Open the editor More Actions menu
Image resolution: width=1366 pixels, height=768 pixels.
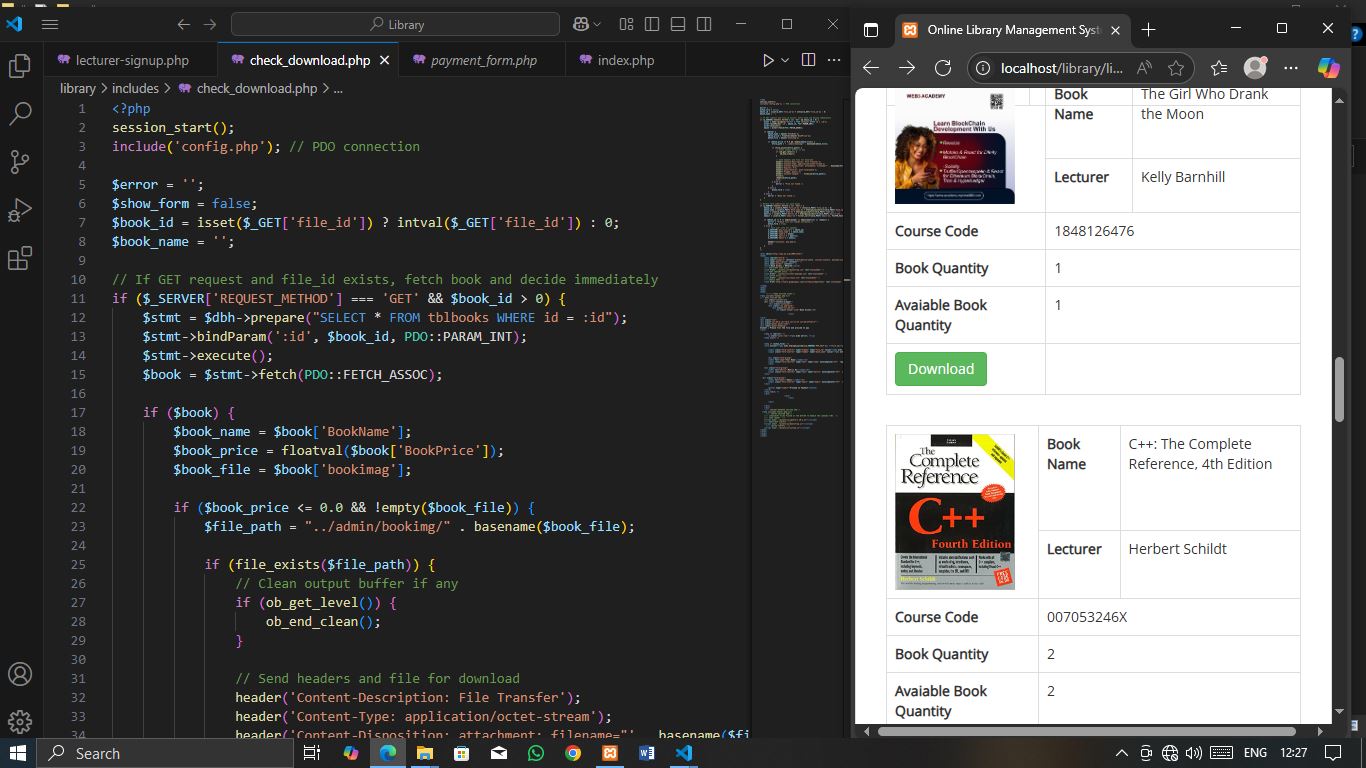[834, 60]
